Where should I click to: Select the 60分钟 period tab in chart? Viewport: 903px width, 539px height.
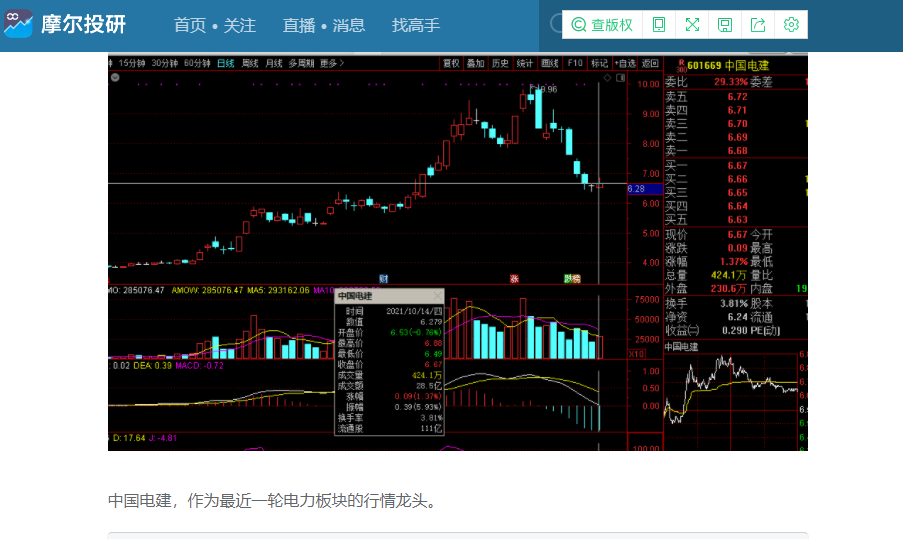point(197,63)
